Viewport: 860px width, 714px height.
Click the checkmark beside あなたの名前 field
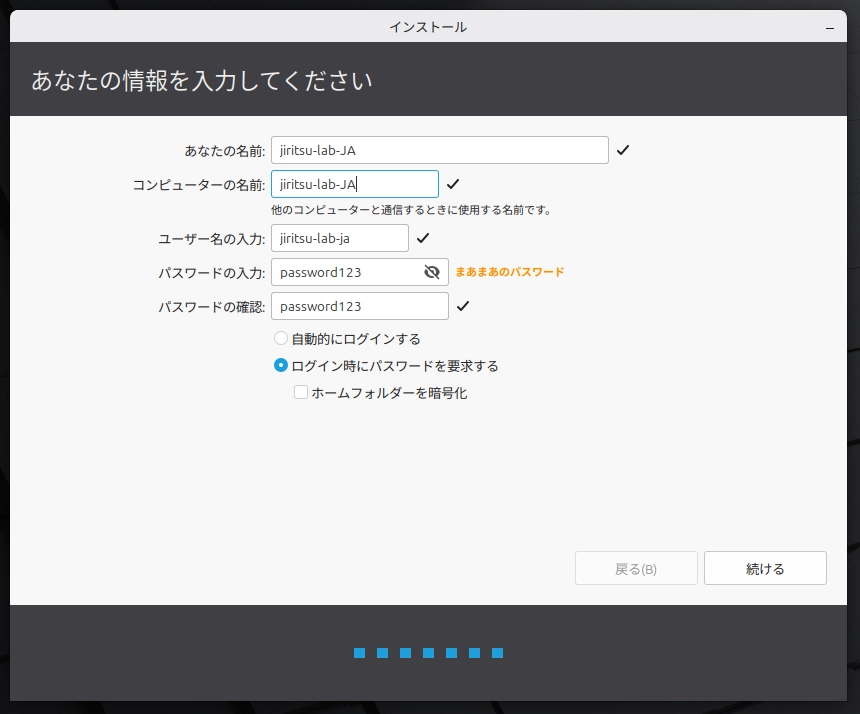click(x=623, y=150)
